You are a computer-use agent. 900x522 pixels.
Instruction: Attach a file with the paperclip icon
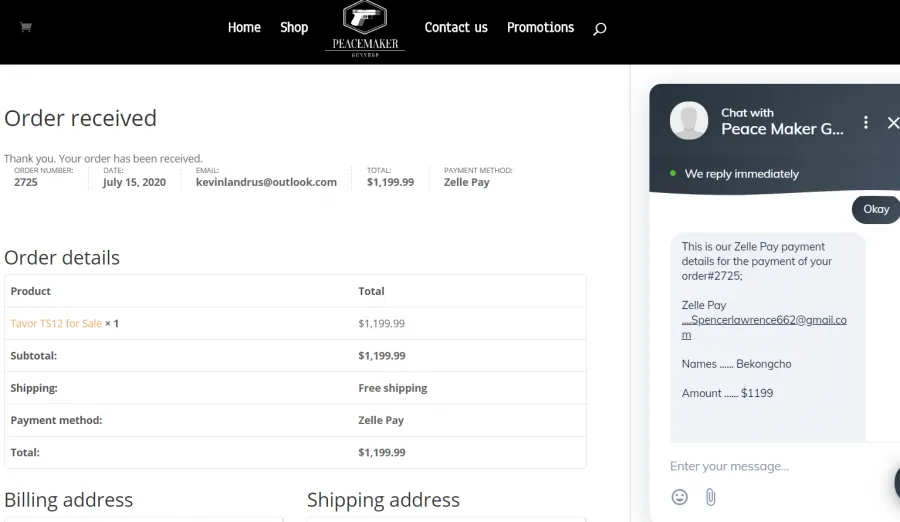pos(711,497)
